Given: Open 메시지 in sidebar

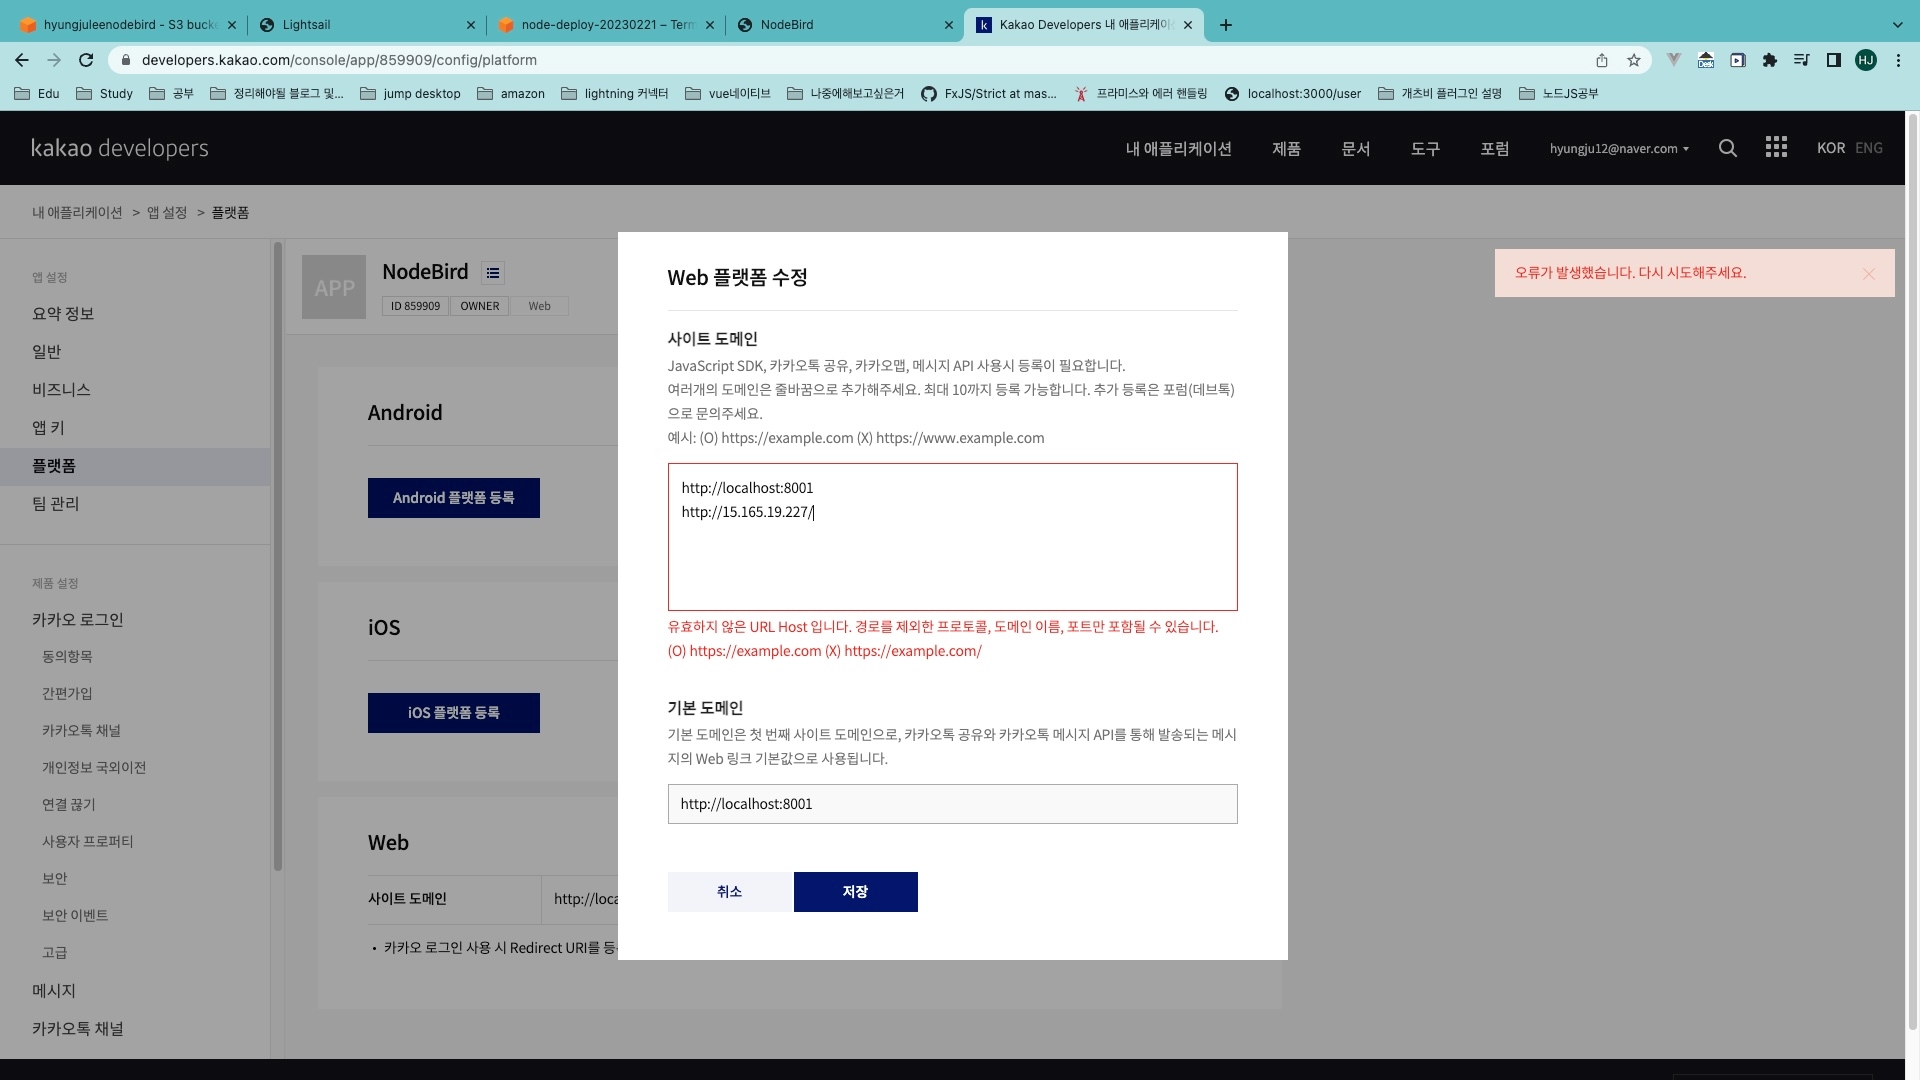Looking at the screenshot, I should [54, 991].
